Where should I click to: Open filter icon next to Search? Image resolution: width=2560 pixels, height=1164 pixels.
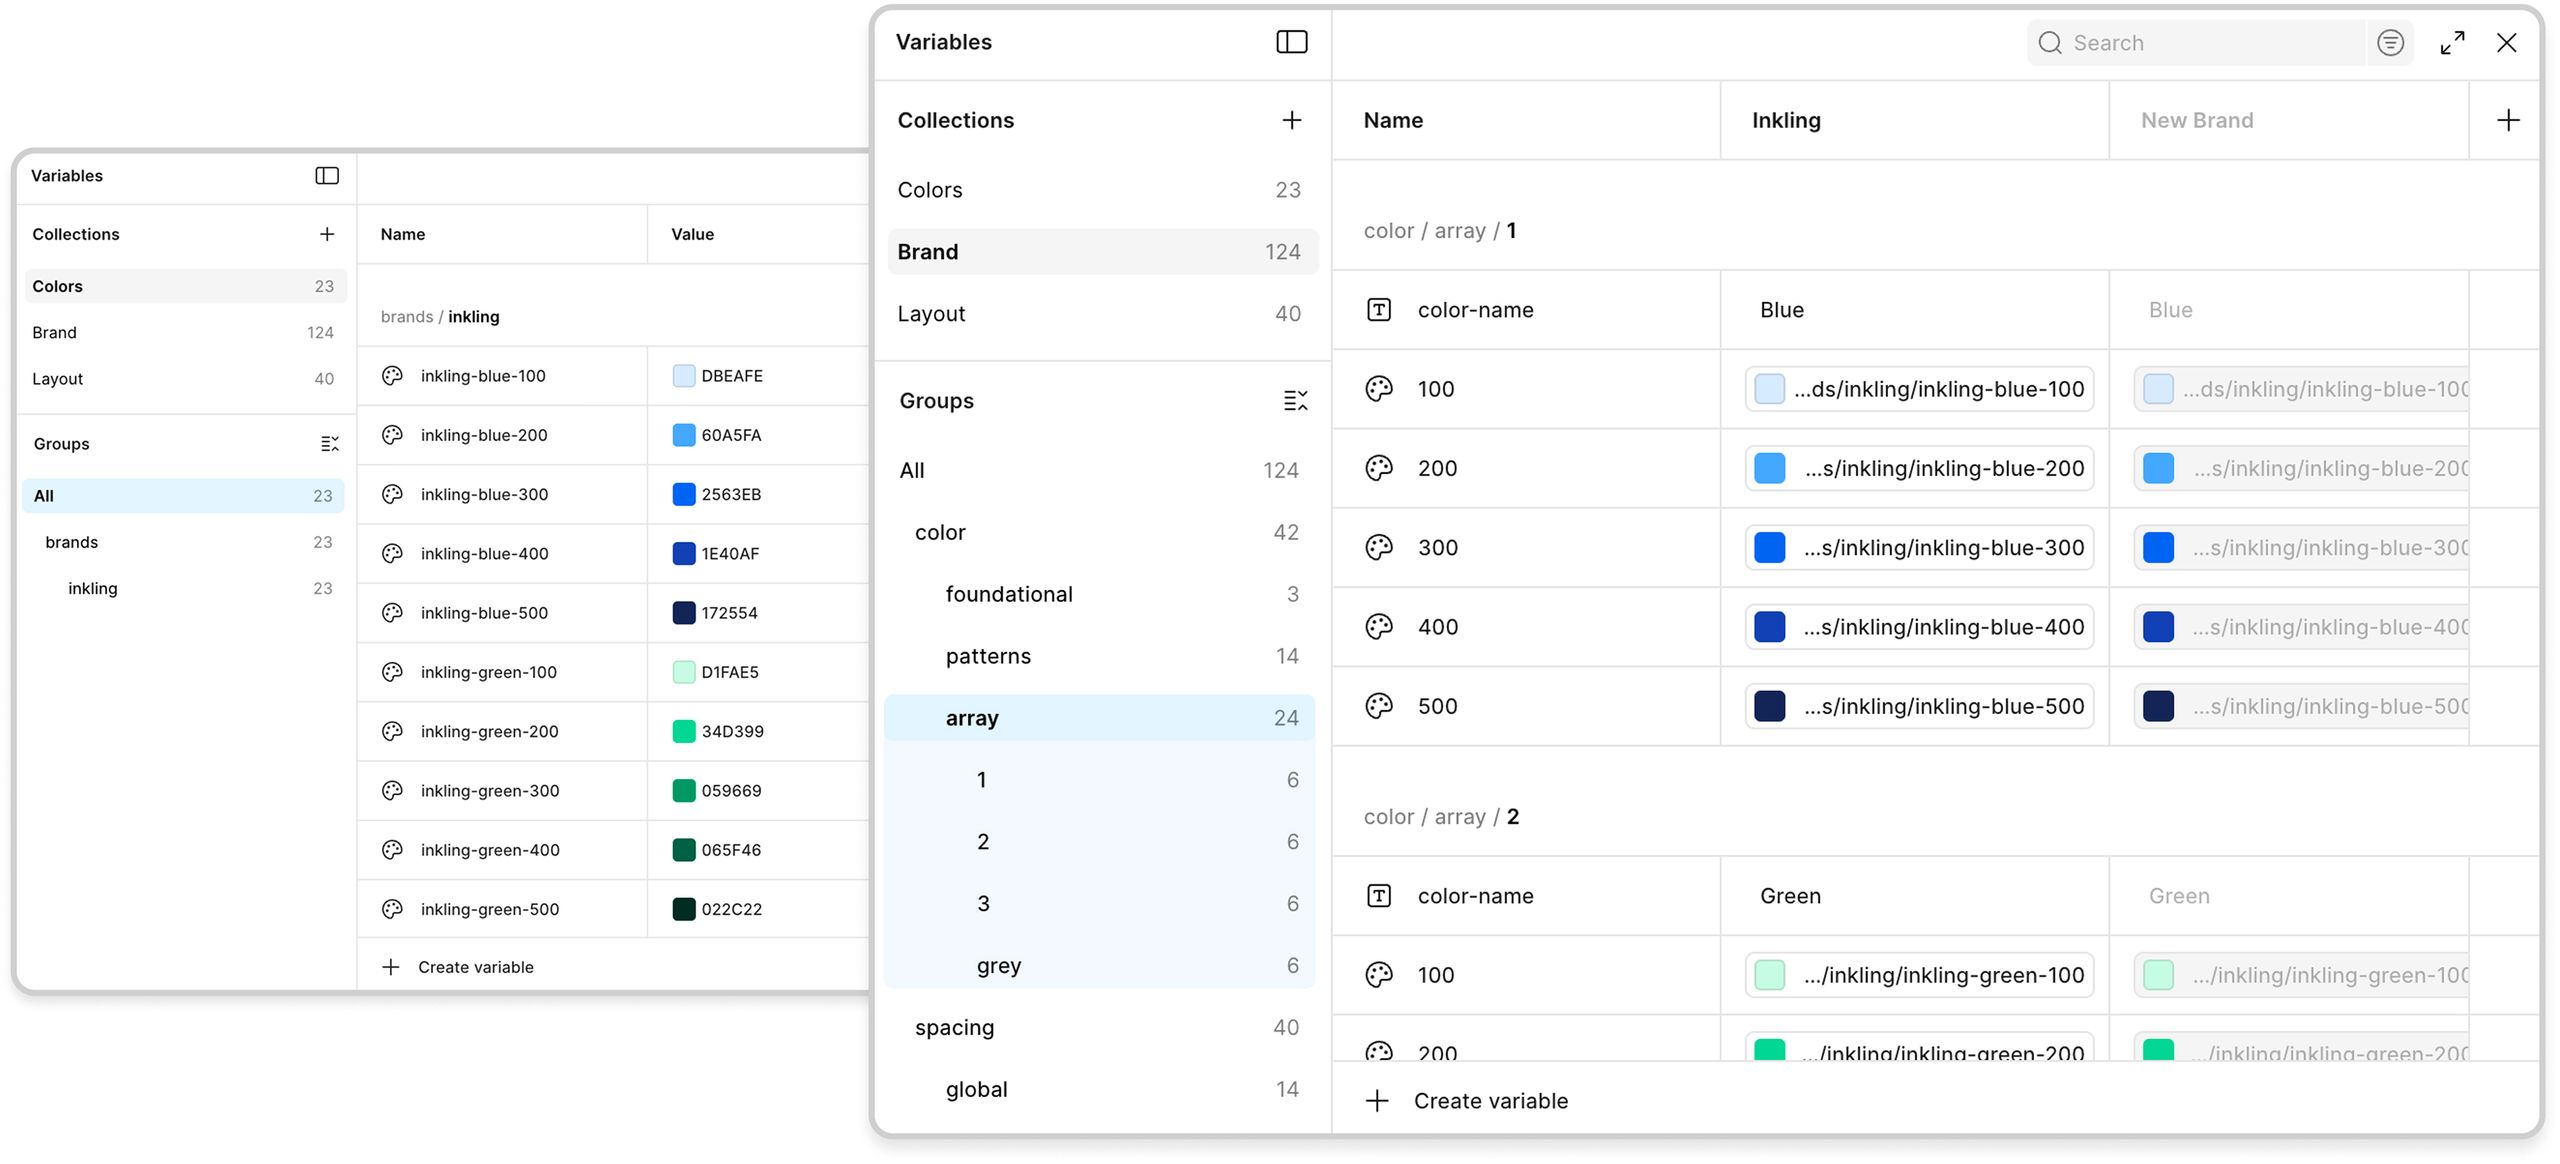click(x=2390, y=43)
